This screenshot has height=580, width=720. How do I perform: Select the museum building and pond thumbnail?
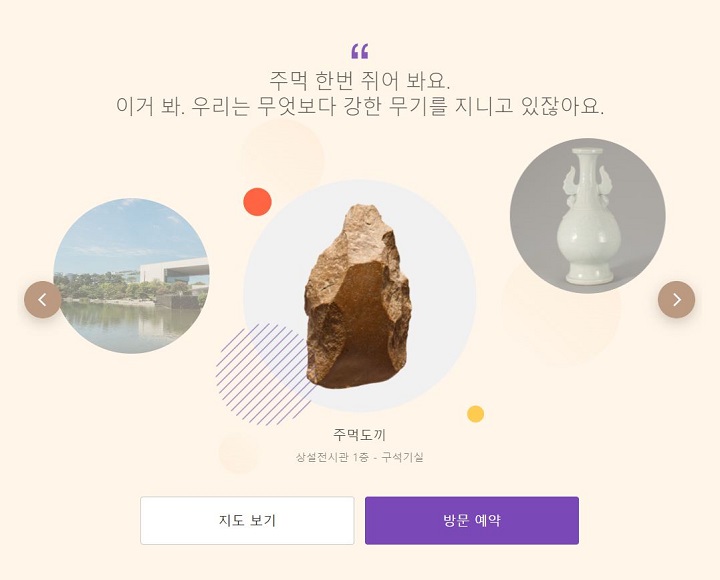tap(131, 276)
